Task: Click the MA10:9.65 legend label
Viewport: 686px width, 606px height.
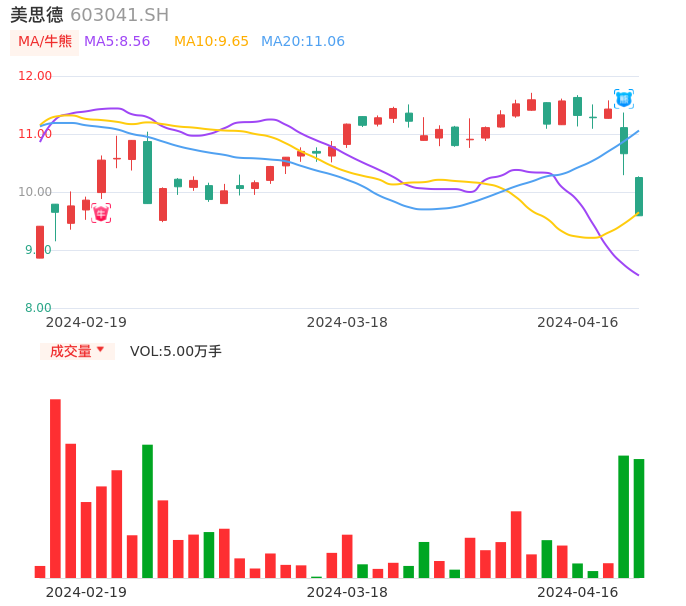Action: tap(211, 42)
